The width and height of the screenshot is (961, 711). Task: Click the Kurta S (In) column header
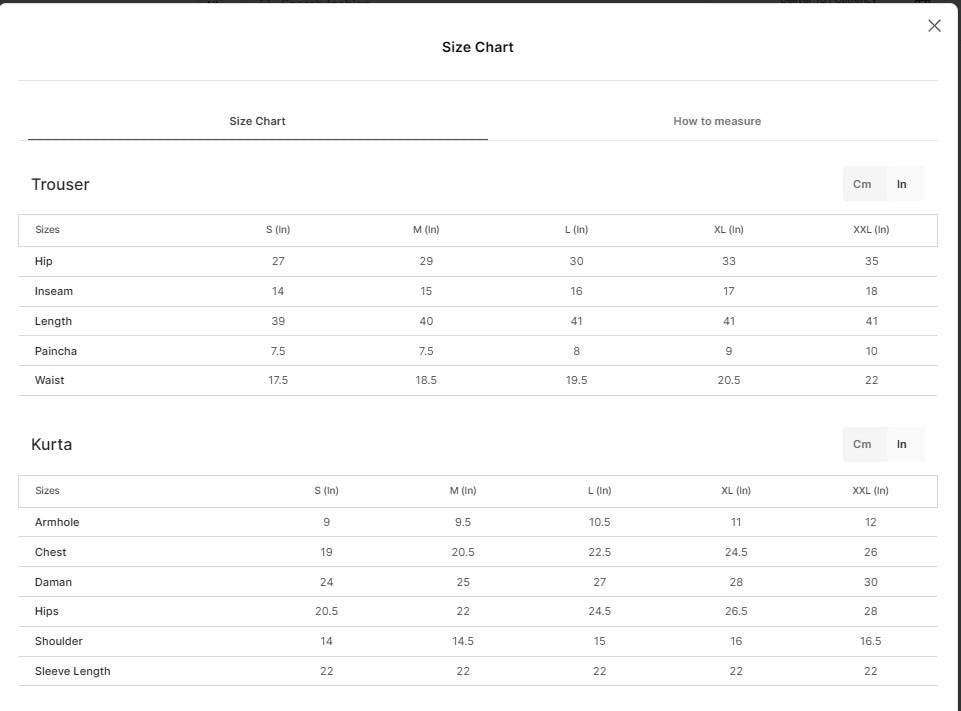point(326,490)
